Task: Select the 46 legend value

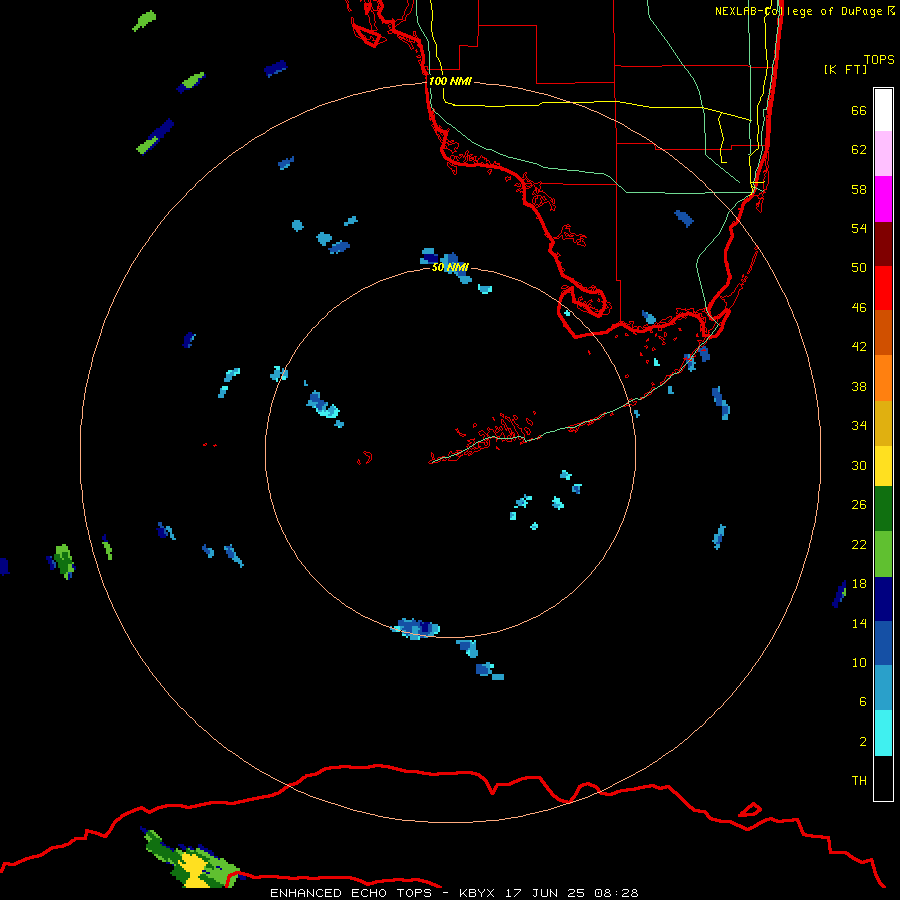Action: pyautogui.click(x=859, y=307)
